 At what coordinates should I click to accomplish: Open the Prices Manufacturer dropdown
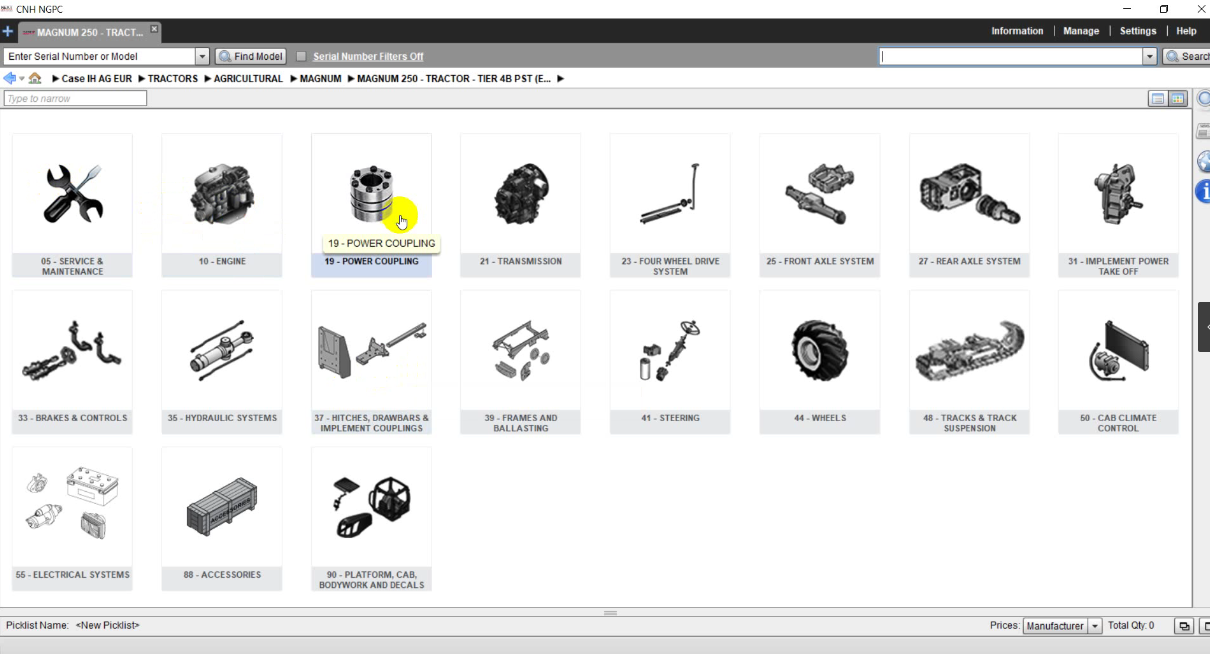point(1062,626)
